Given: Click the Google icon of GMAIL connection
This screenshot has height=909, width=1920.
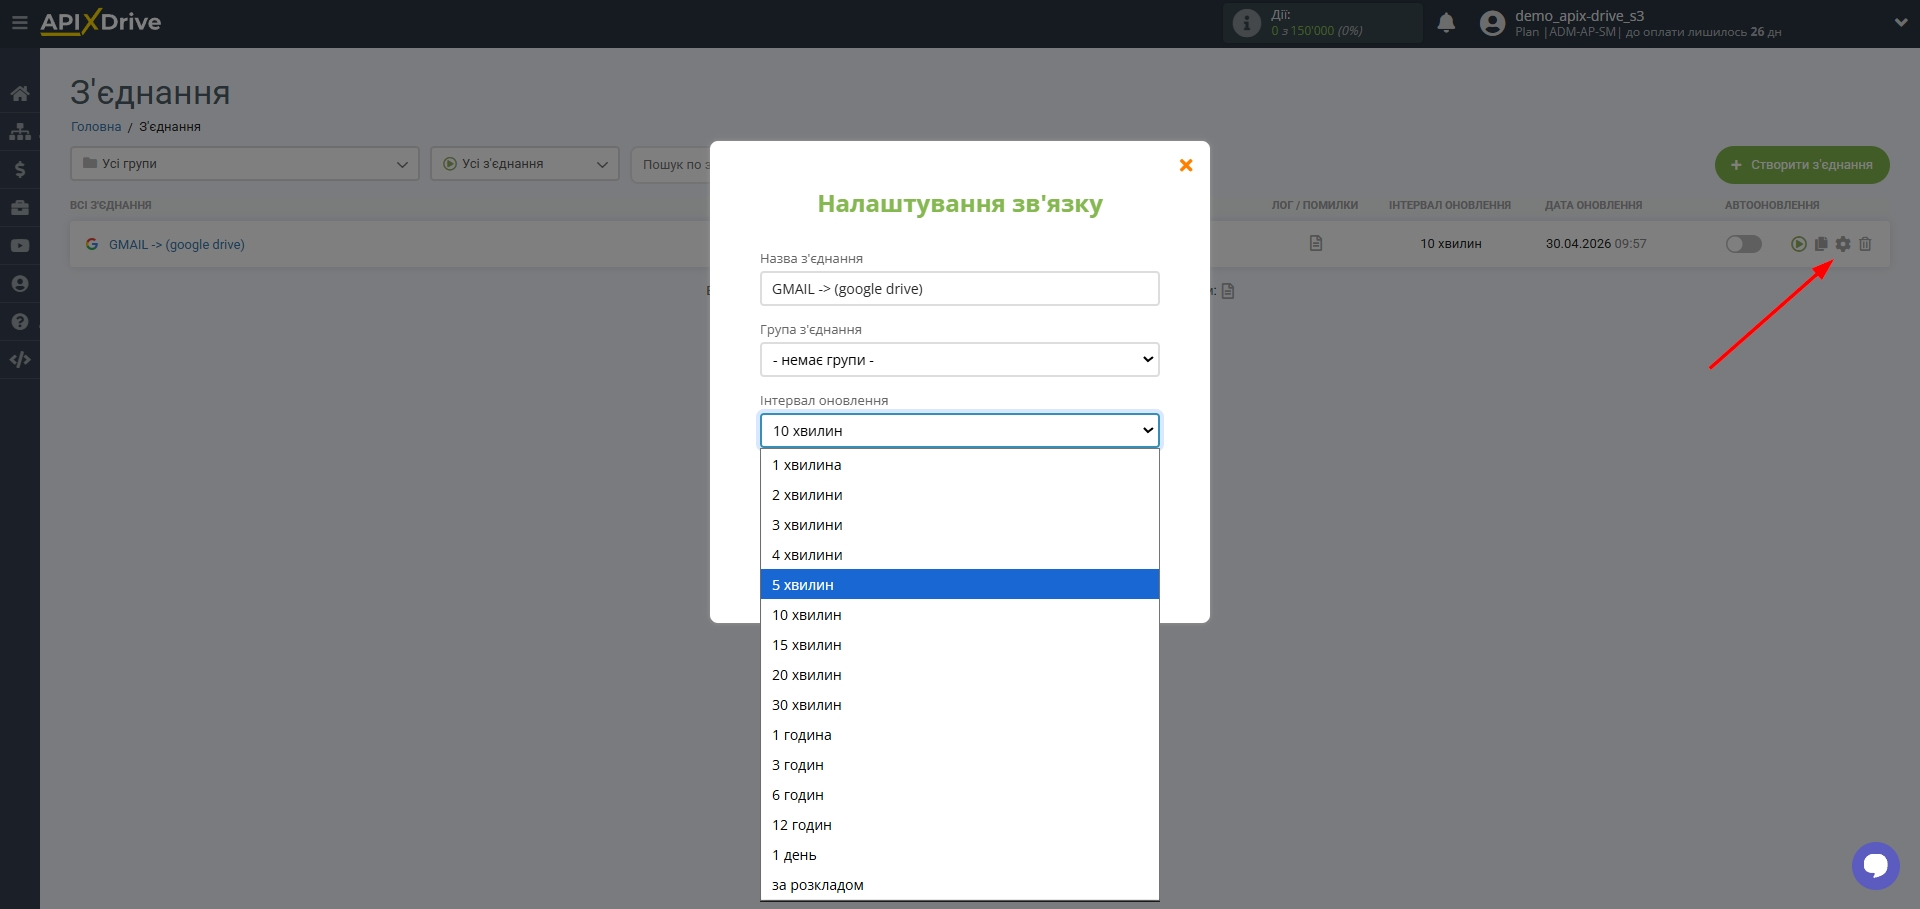Looking at the screenshot, I should tap(92, 244).
